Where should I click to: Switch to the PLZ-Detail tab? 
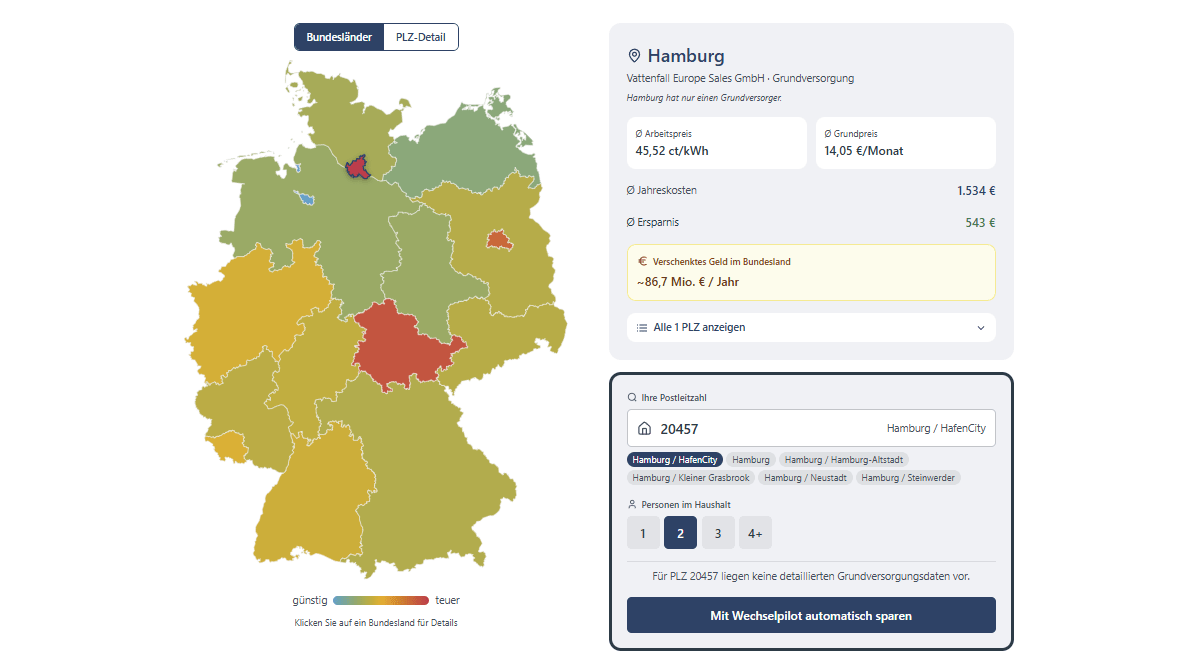420,36
